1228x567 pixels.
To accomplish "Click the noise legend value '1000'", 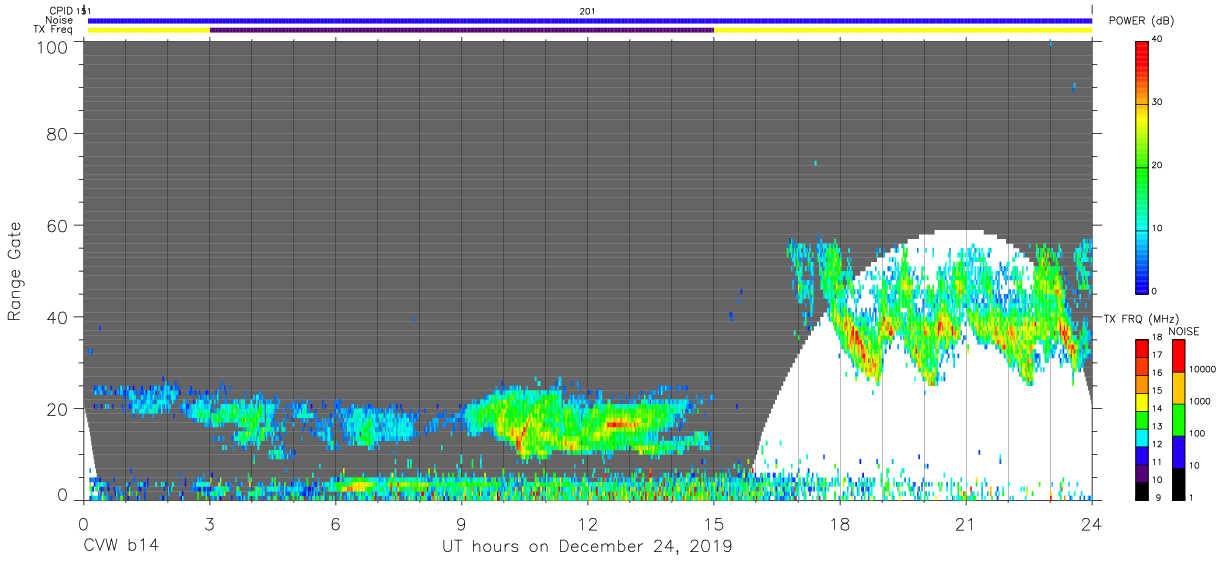I will click(x=1199, y=402).
